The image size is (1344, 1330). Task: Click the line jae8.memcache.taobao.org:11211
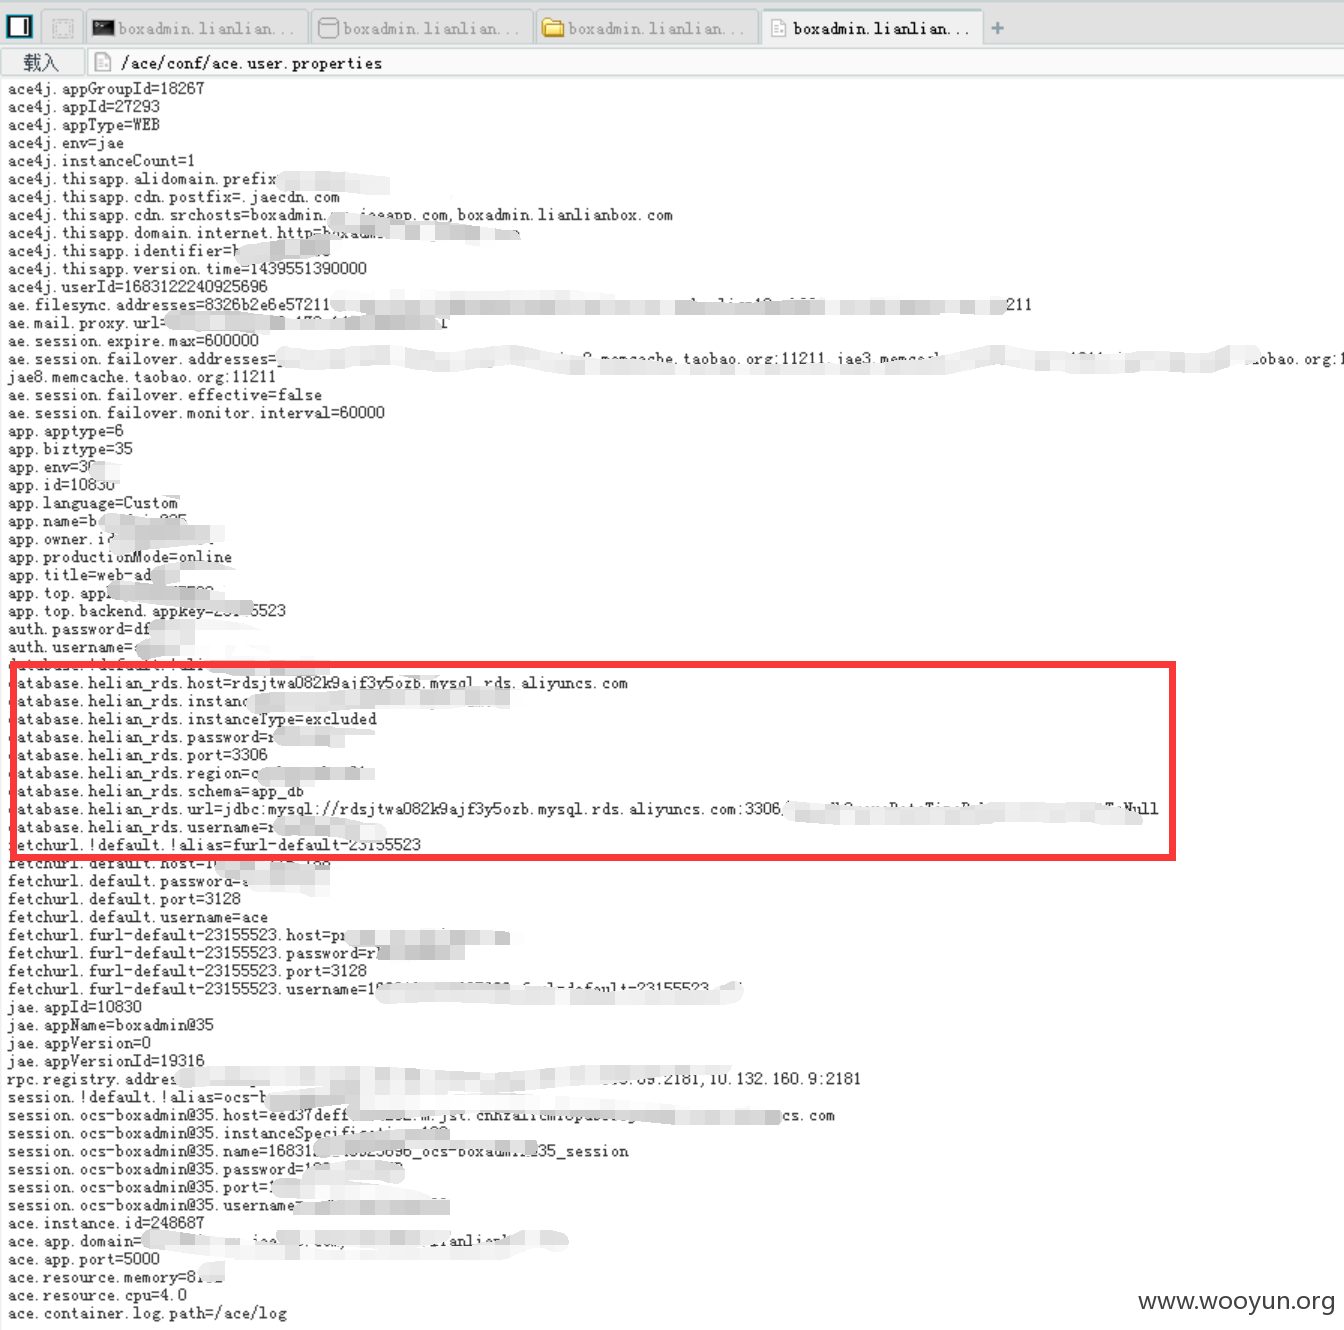(x=142, y=376)
